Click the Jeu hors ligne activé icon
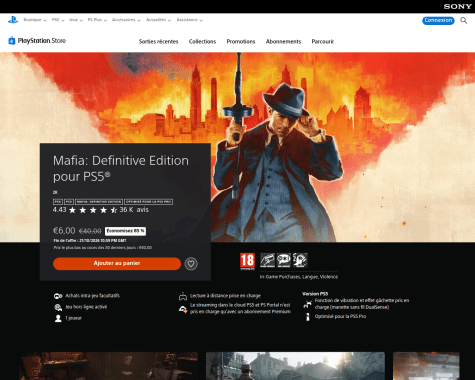This screenshot has height=380, width=475. 58,307
